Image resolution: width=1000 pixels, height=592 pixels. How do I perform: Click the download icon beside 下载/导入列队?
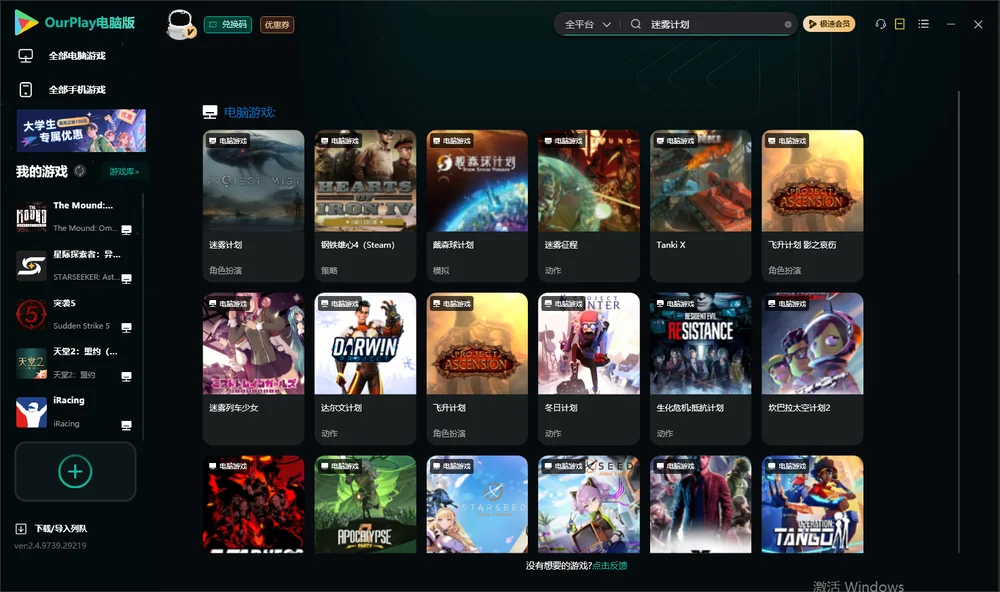coord(21,529)
